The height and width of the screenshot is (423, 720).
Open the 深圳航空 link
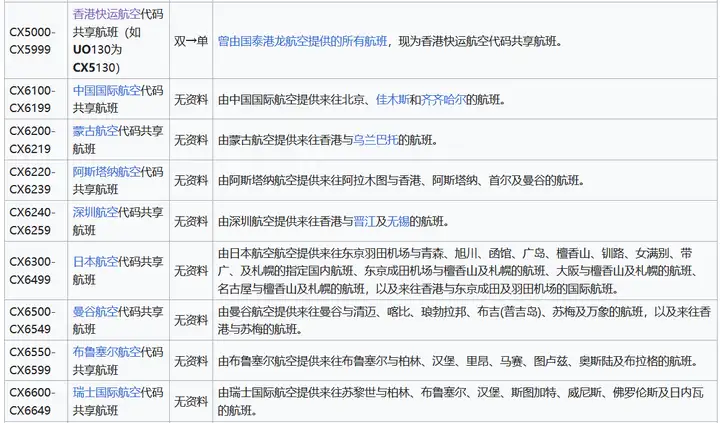pyautogui.click(x=96, y=212)
